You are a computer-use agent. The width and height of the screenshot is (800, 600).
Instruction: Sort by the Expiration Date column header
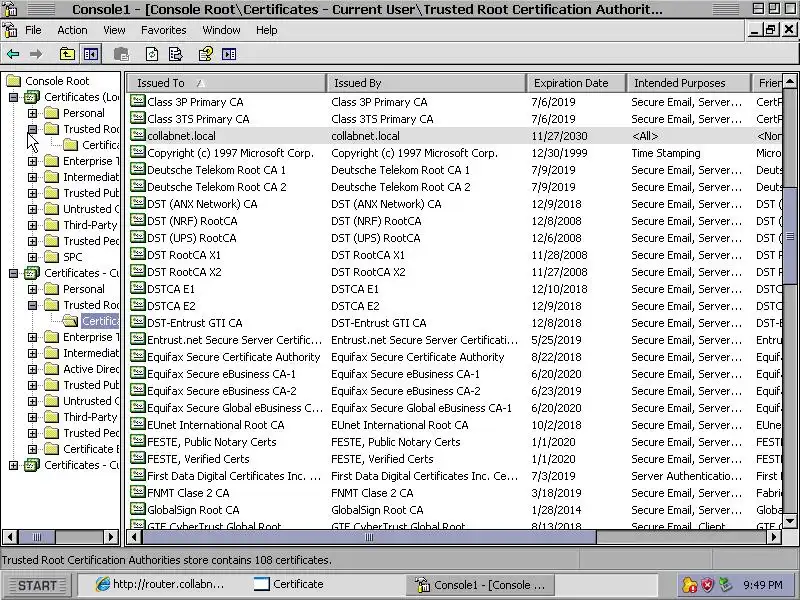576,83
